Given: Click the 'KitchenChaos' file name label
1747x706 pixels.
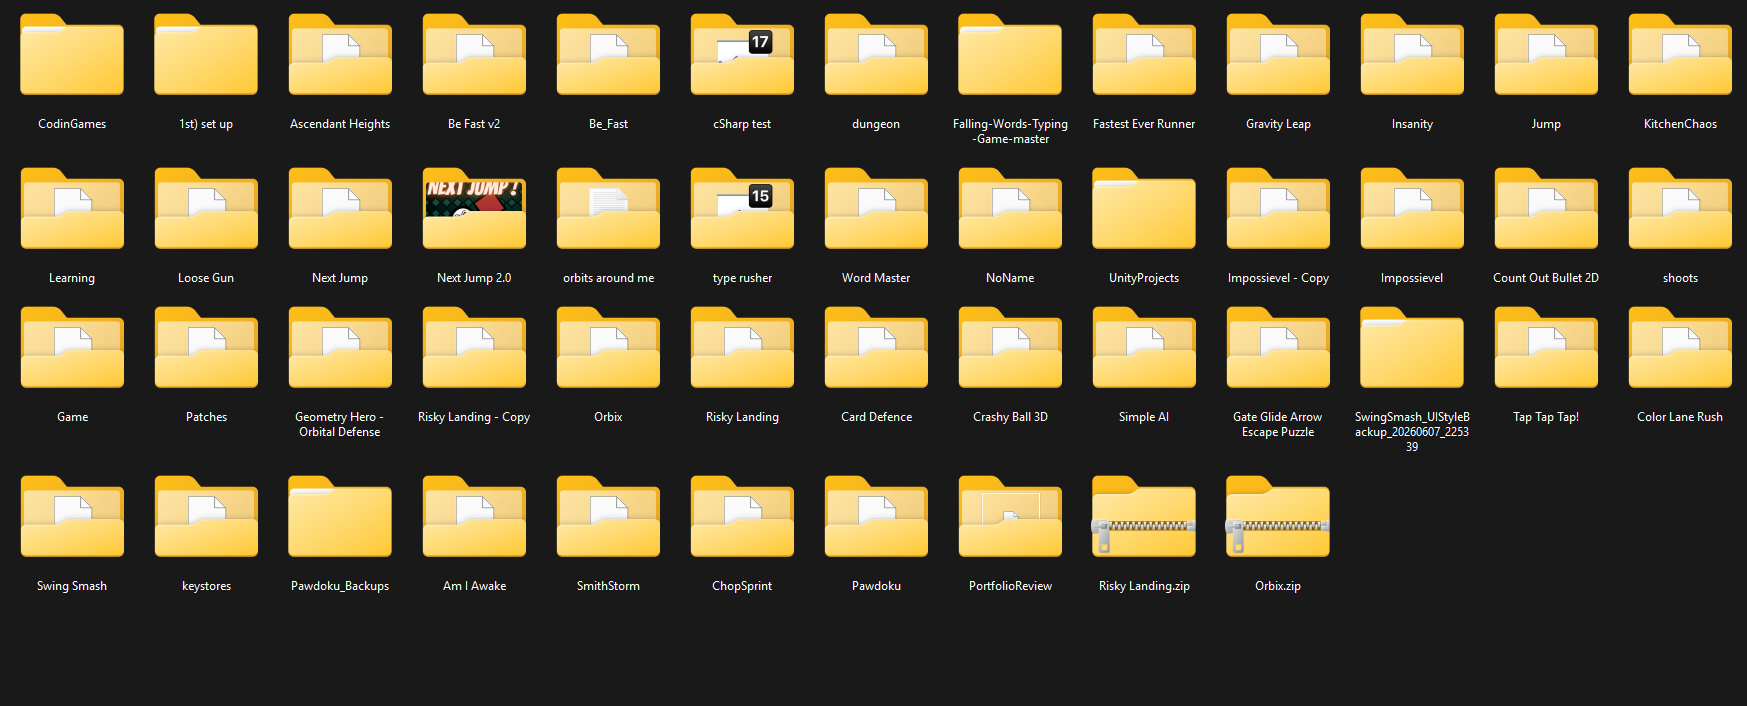Looking at the screenshot, I should pyautogui.click(x=1680, y=124).
